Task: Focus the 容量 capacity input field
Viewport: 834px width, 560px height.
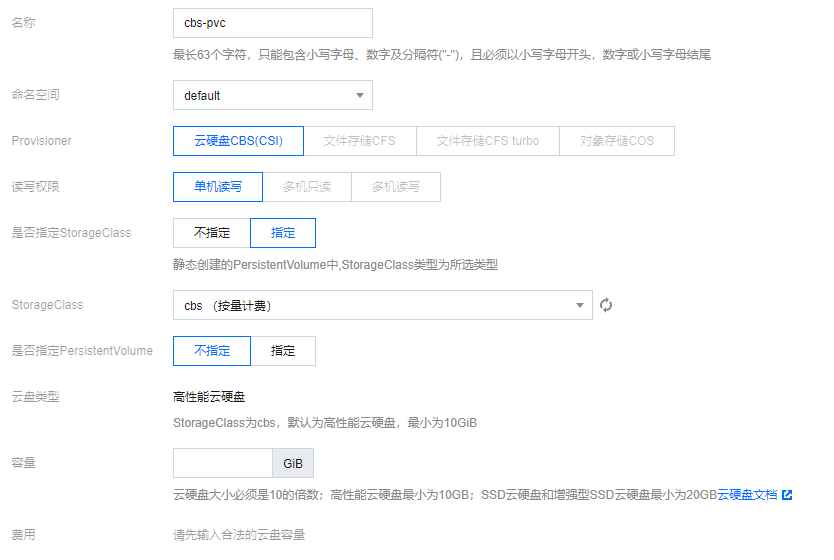Action: (223, 463)
